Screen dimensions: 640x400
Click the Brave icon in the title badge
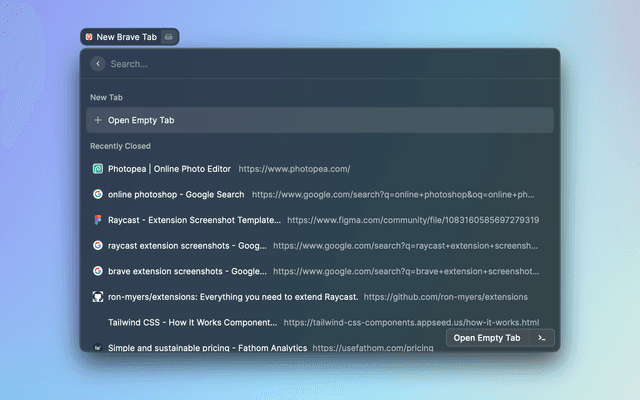(x=89, y=37)
